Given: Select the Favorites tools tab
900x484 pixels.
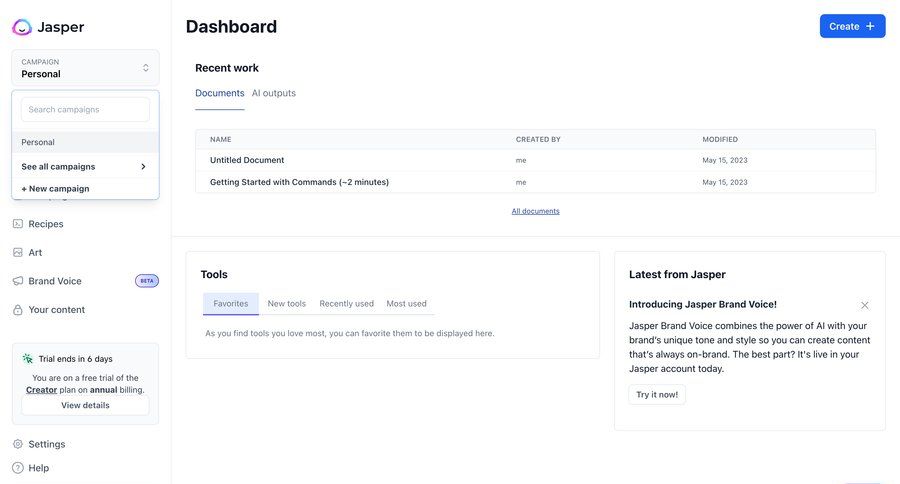Looking at the screenshot, I should tap(231, 304).
